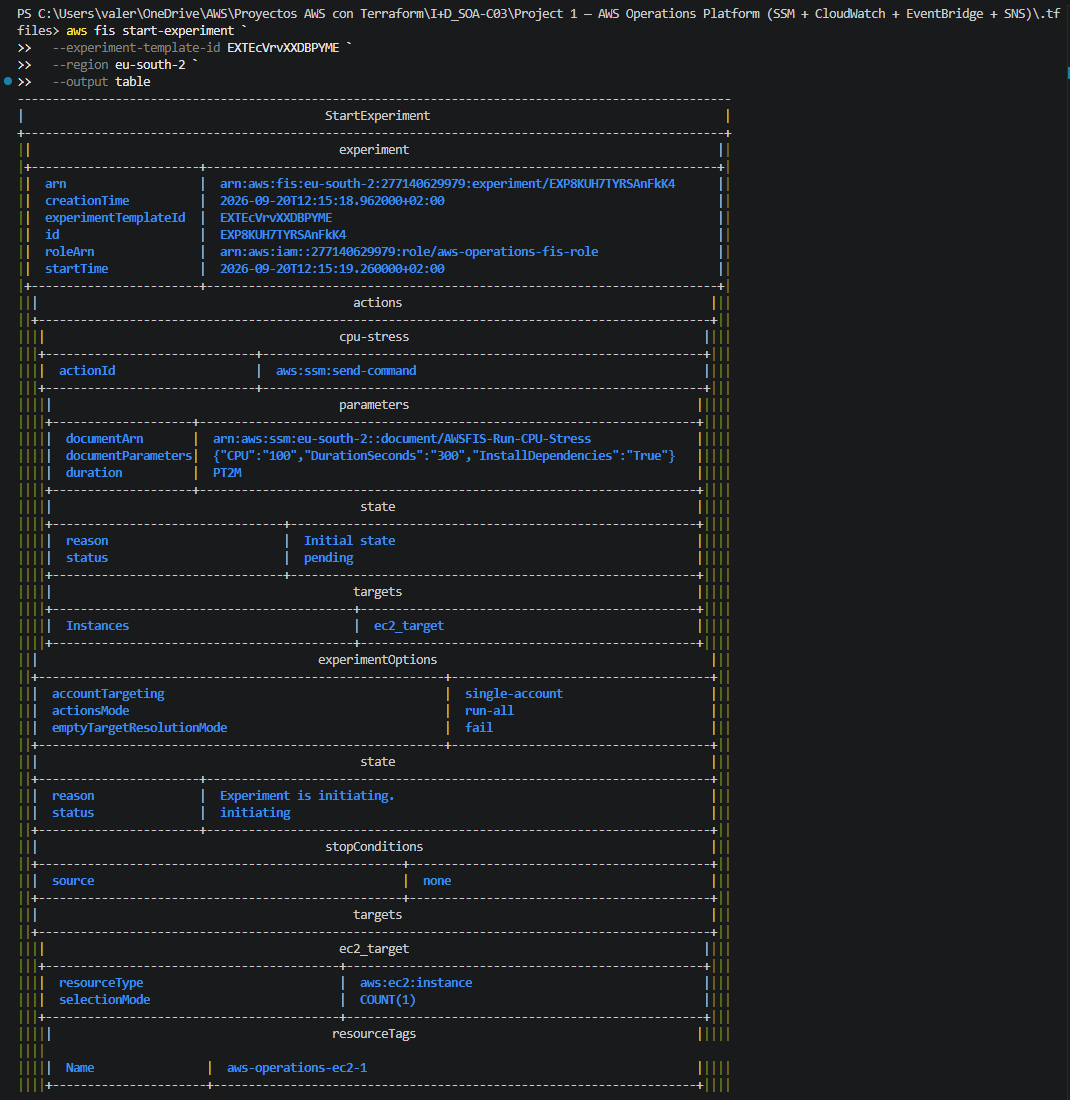Click the 'initiating' status value

(255, 812)
